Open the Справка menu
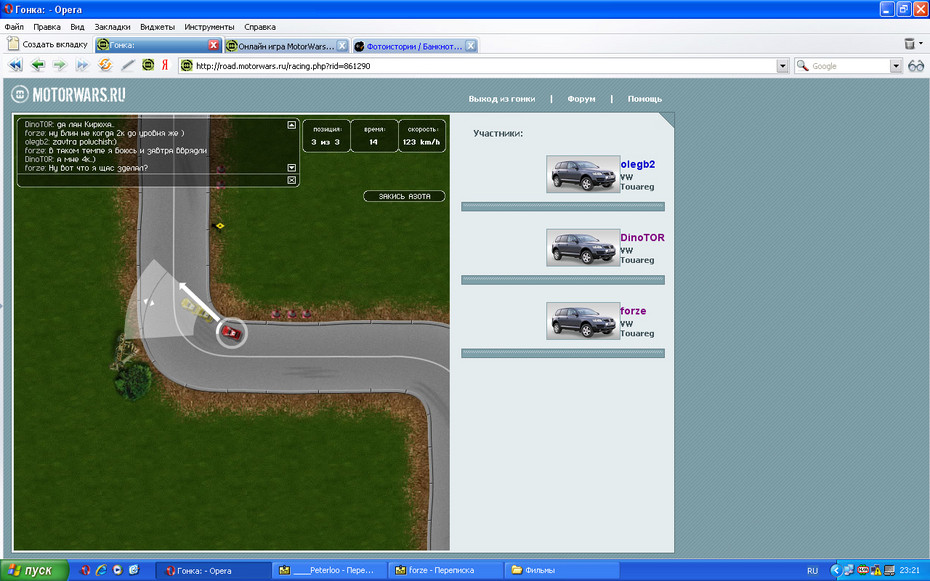This screenshot has height=581, width=930. [260, 27]
